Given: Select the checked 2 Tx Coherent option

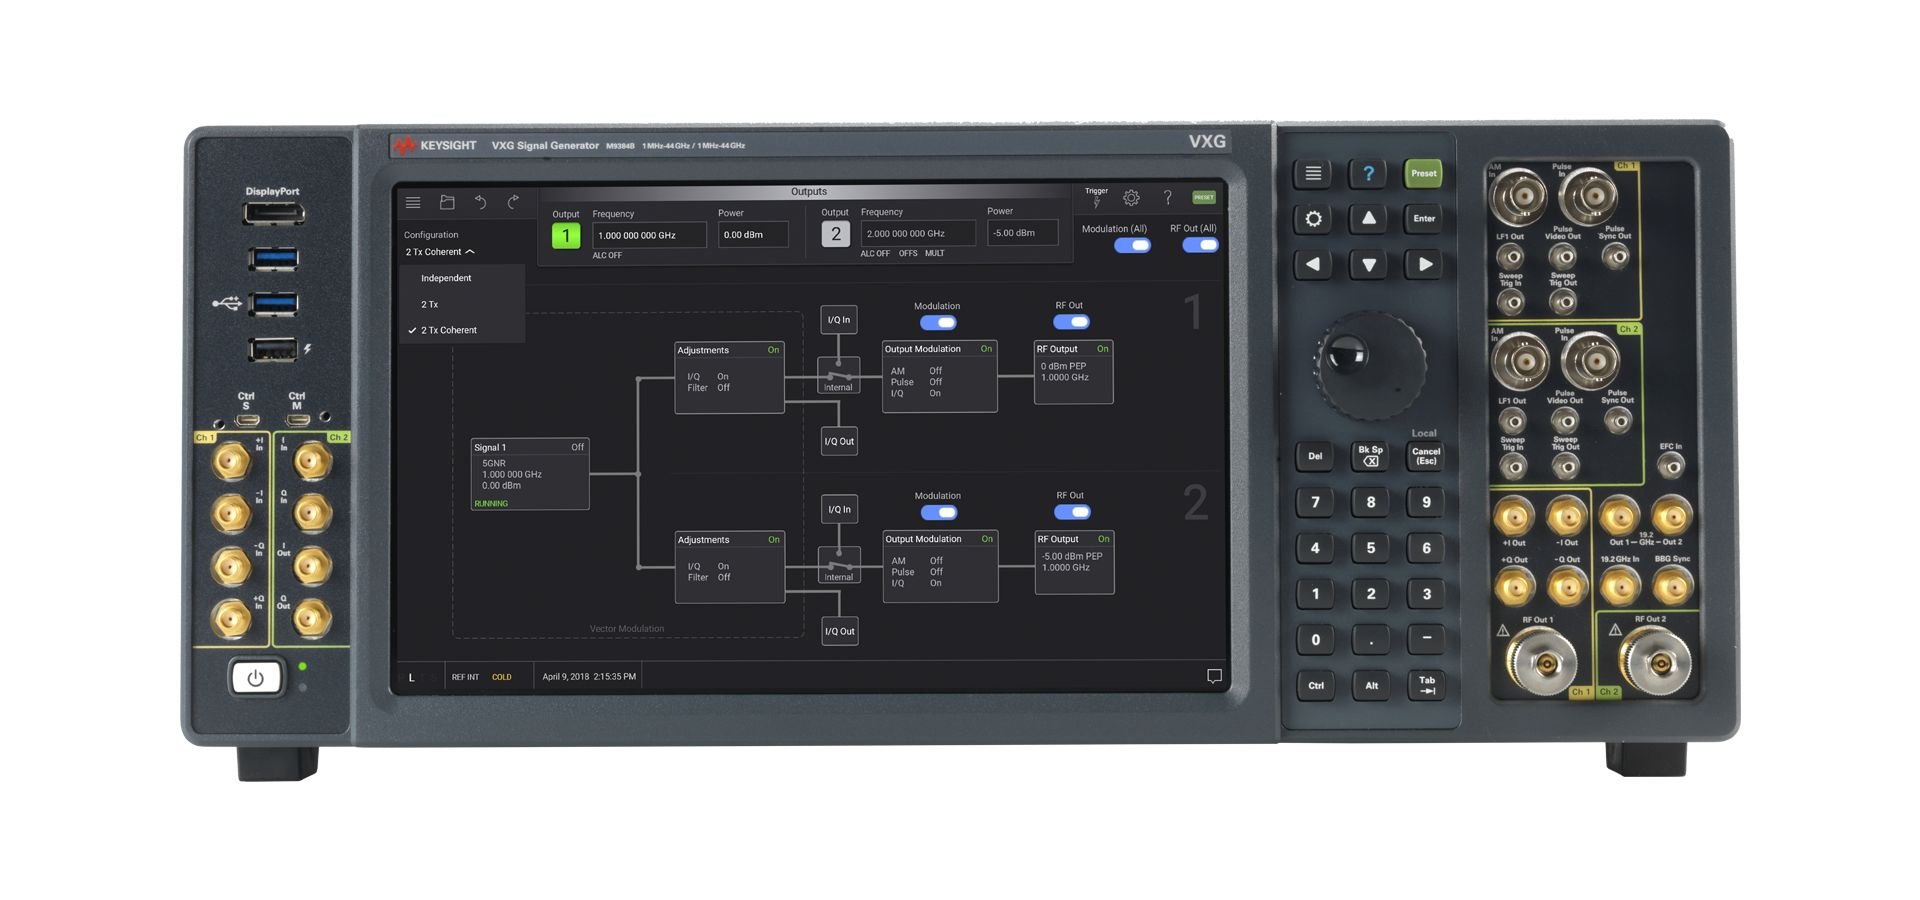Looking at the screenshot, I should click(462, 330).
